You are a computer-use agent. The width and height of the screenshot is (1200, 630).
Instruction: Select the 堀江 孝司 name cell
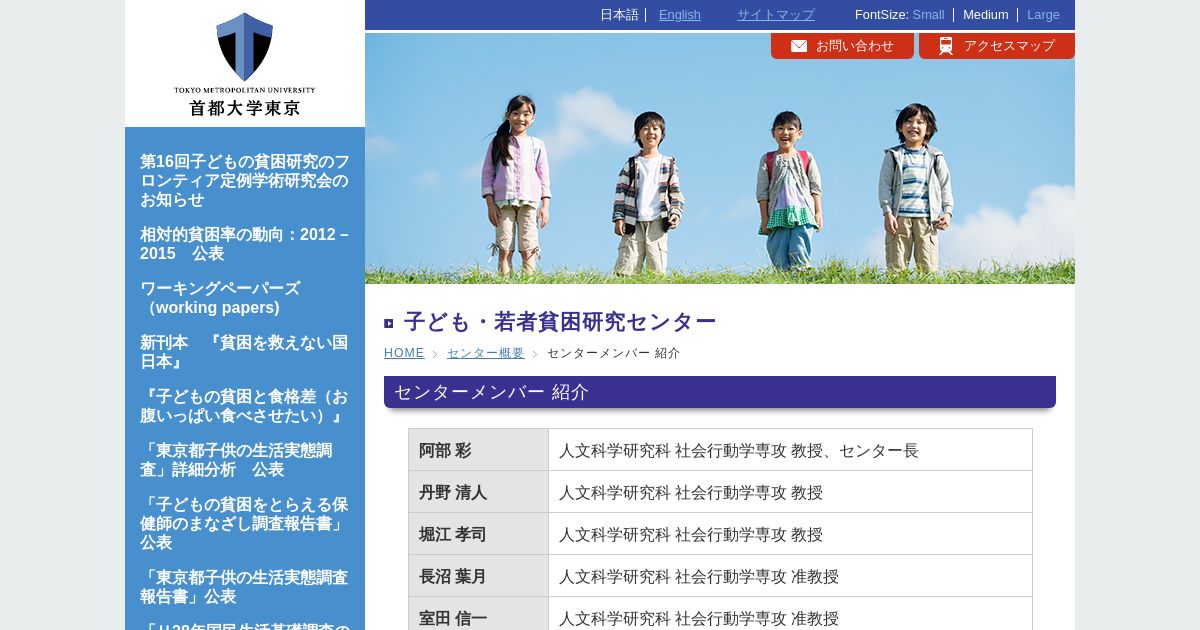[x=478, y=534]
